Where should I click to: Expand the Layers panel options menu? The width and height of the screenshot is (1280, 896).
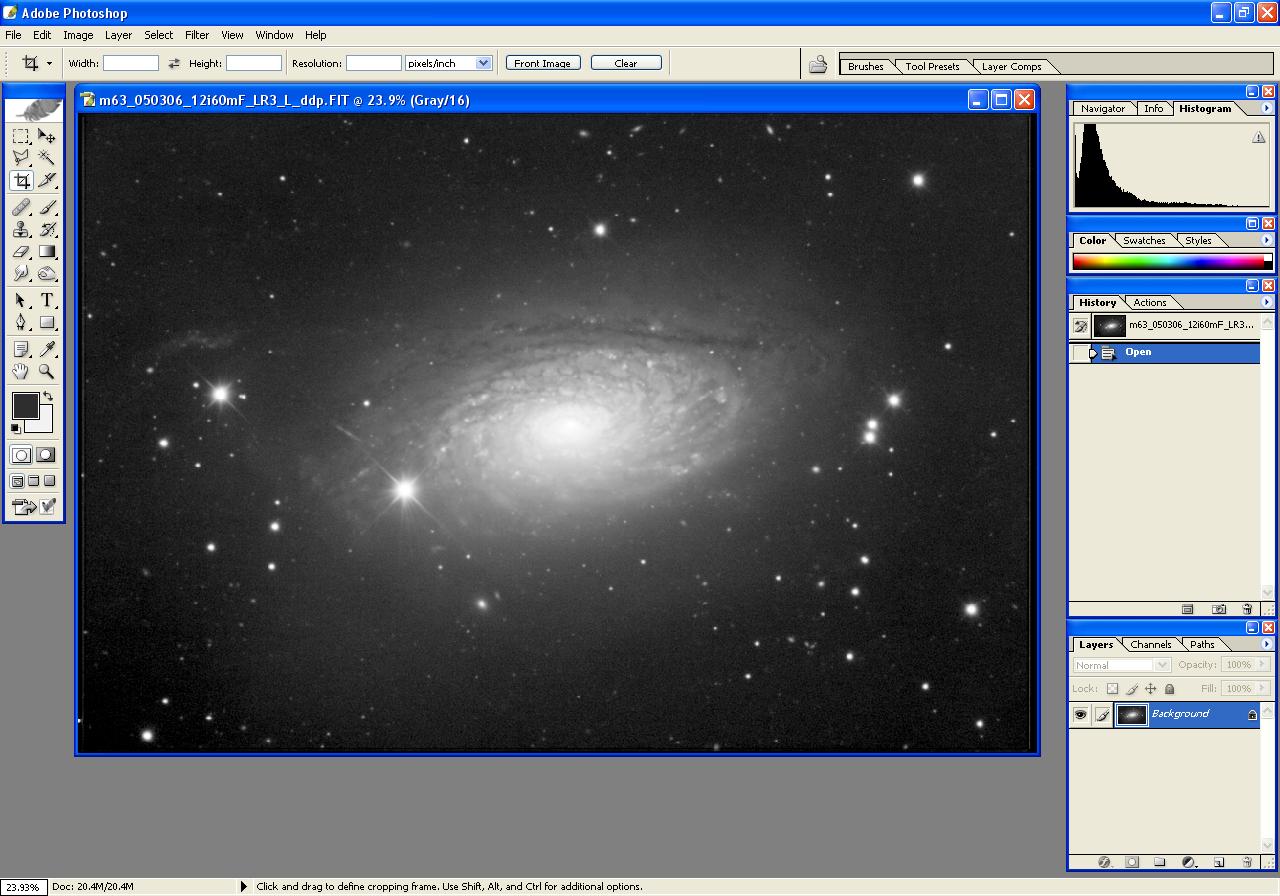(1266, 644)
